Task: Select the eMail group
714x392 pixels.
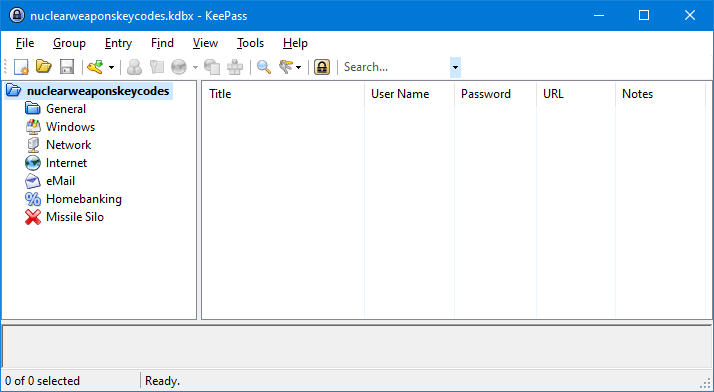Action: click(x=61, y=181)
